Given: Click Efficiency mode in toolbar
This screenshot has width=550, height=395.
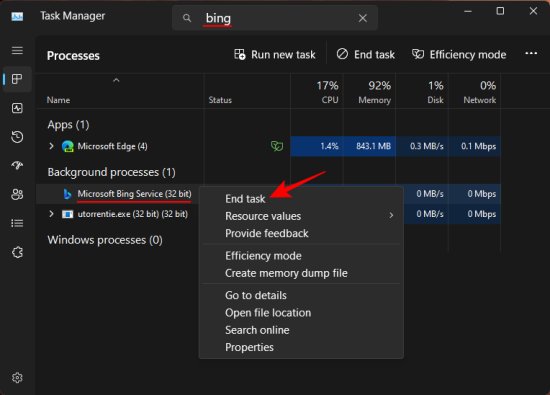Looking at the screenshot, I should pos(459,55).
